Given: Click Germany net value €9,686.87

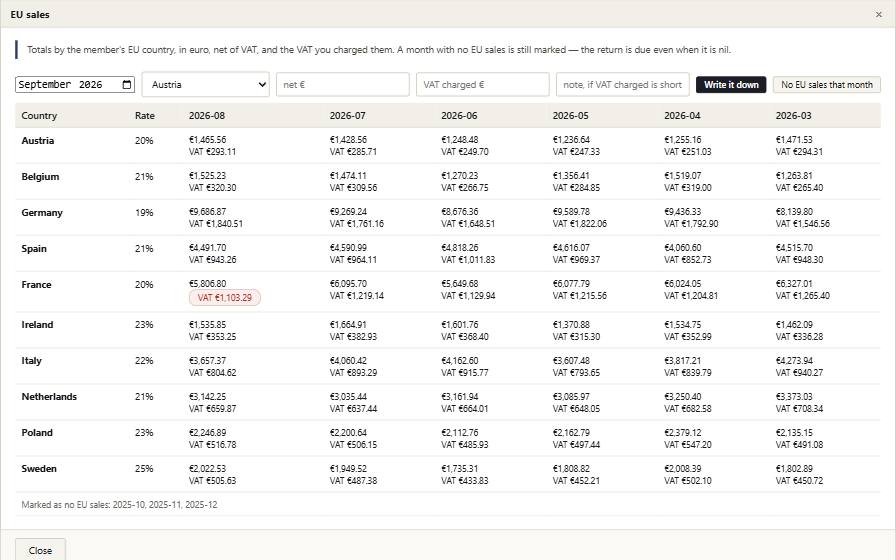Looking at the screenshot, I should 207,211.
